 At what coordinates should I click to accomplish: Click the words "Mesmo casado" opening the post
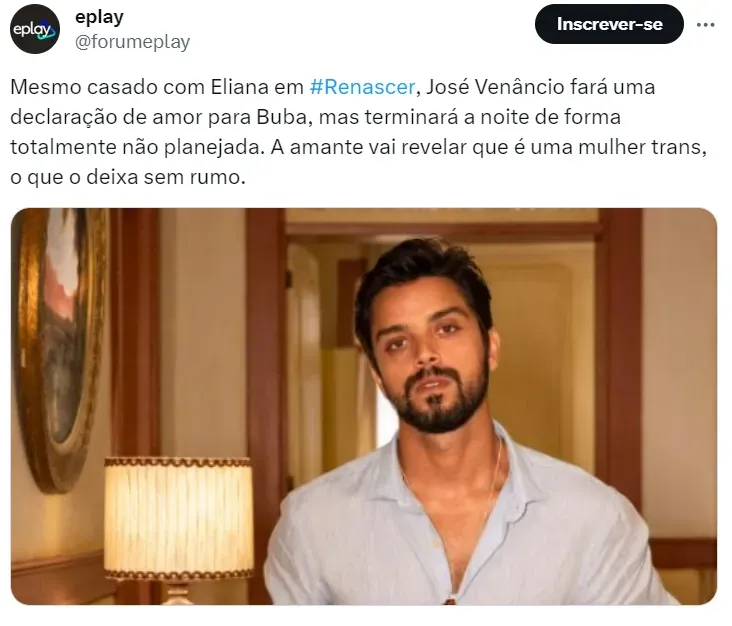point(75,87)
